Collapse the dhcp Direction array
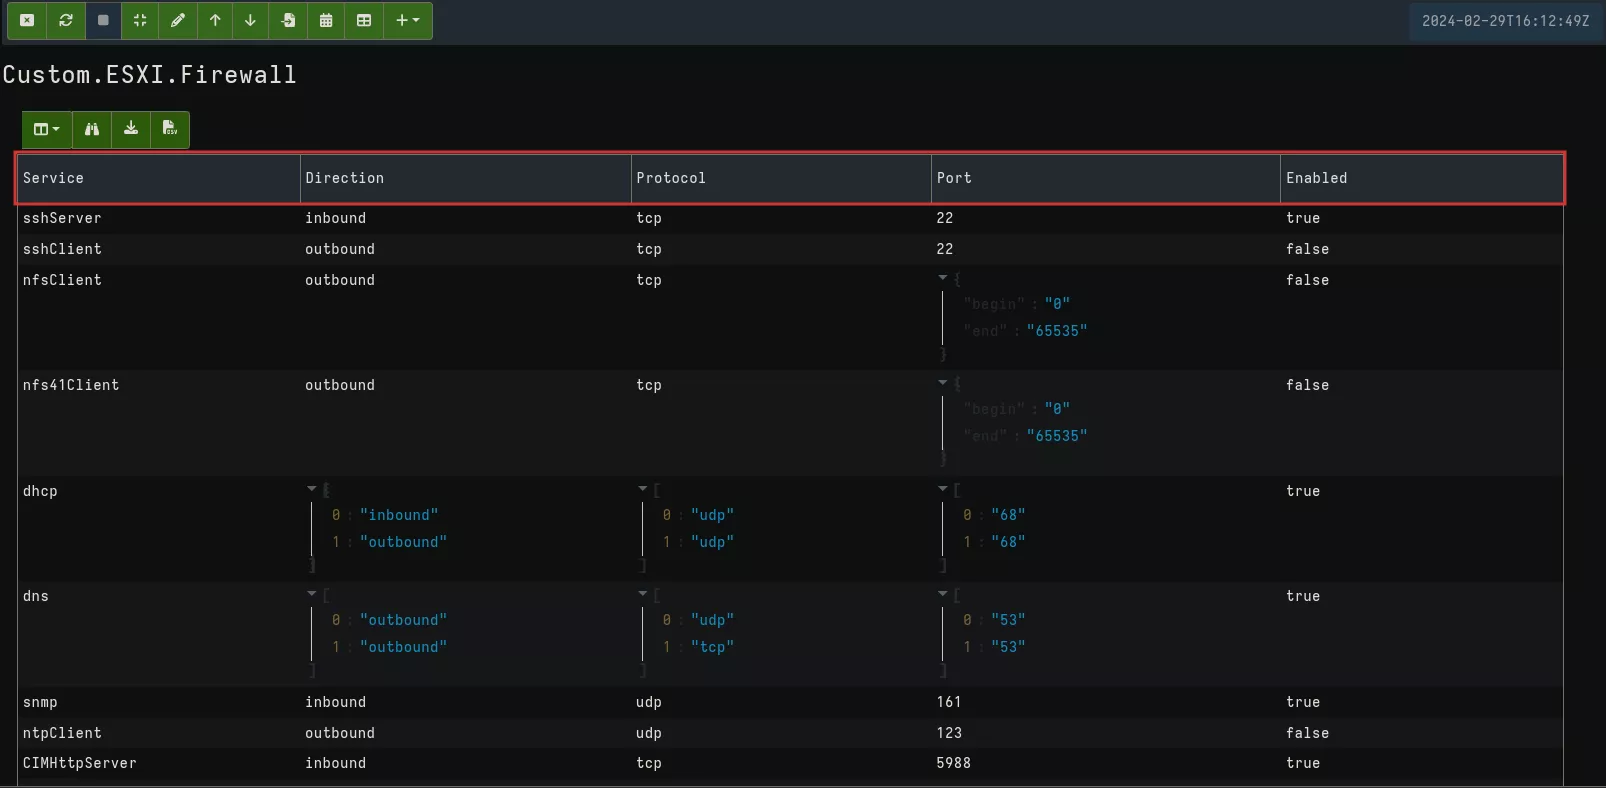This screenshot has width=1606, height=788. coord(312,489)
